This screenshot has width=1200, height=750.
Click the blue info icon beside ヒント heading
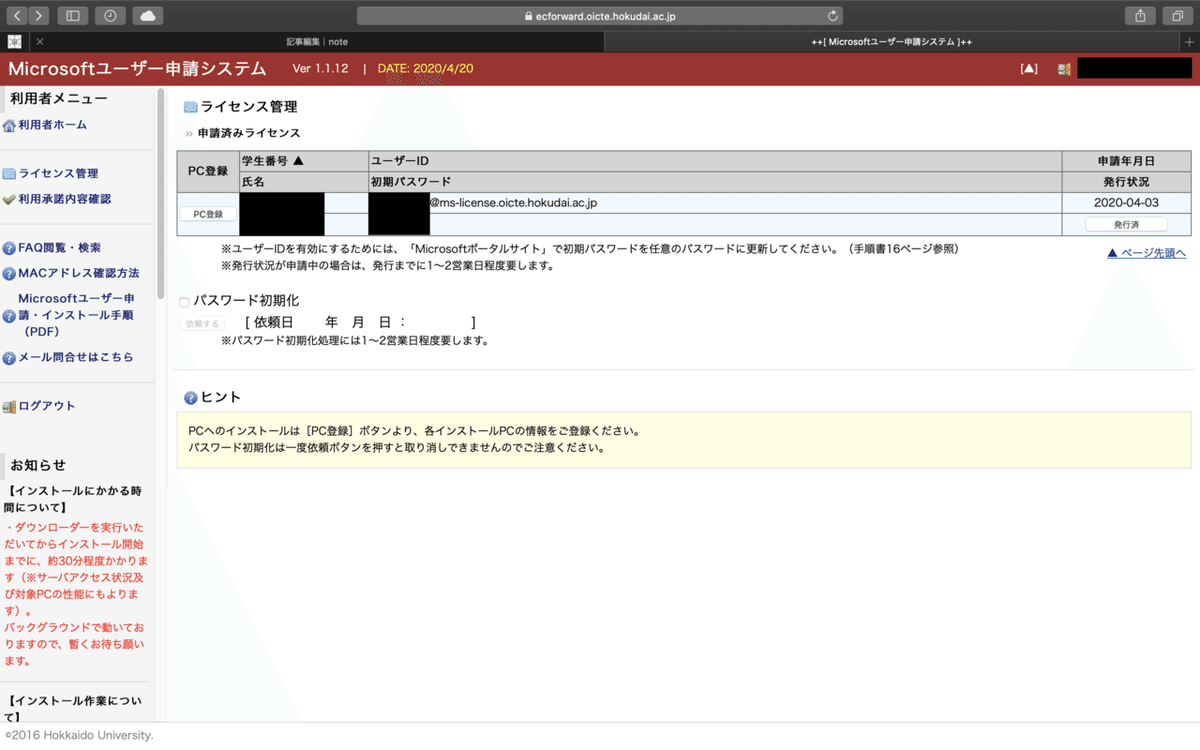pyautogui.click(x=188, y=397)
